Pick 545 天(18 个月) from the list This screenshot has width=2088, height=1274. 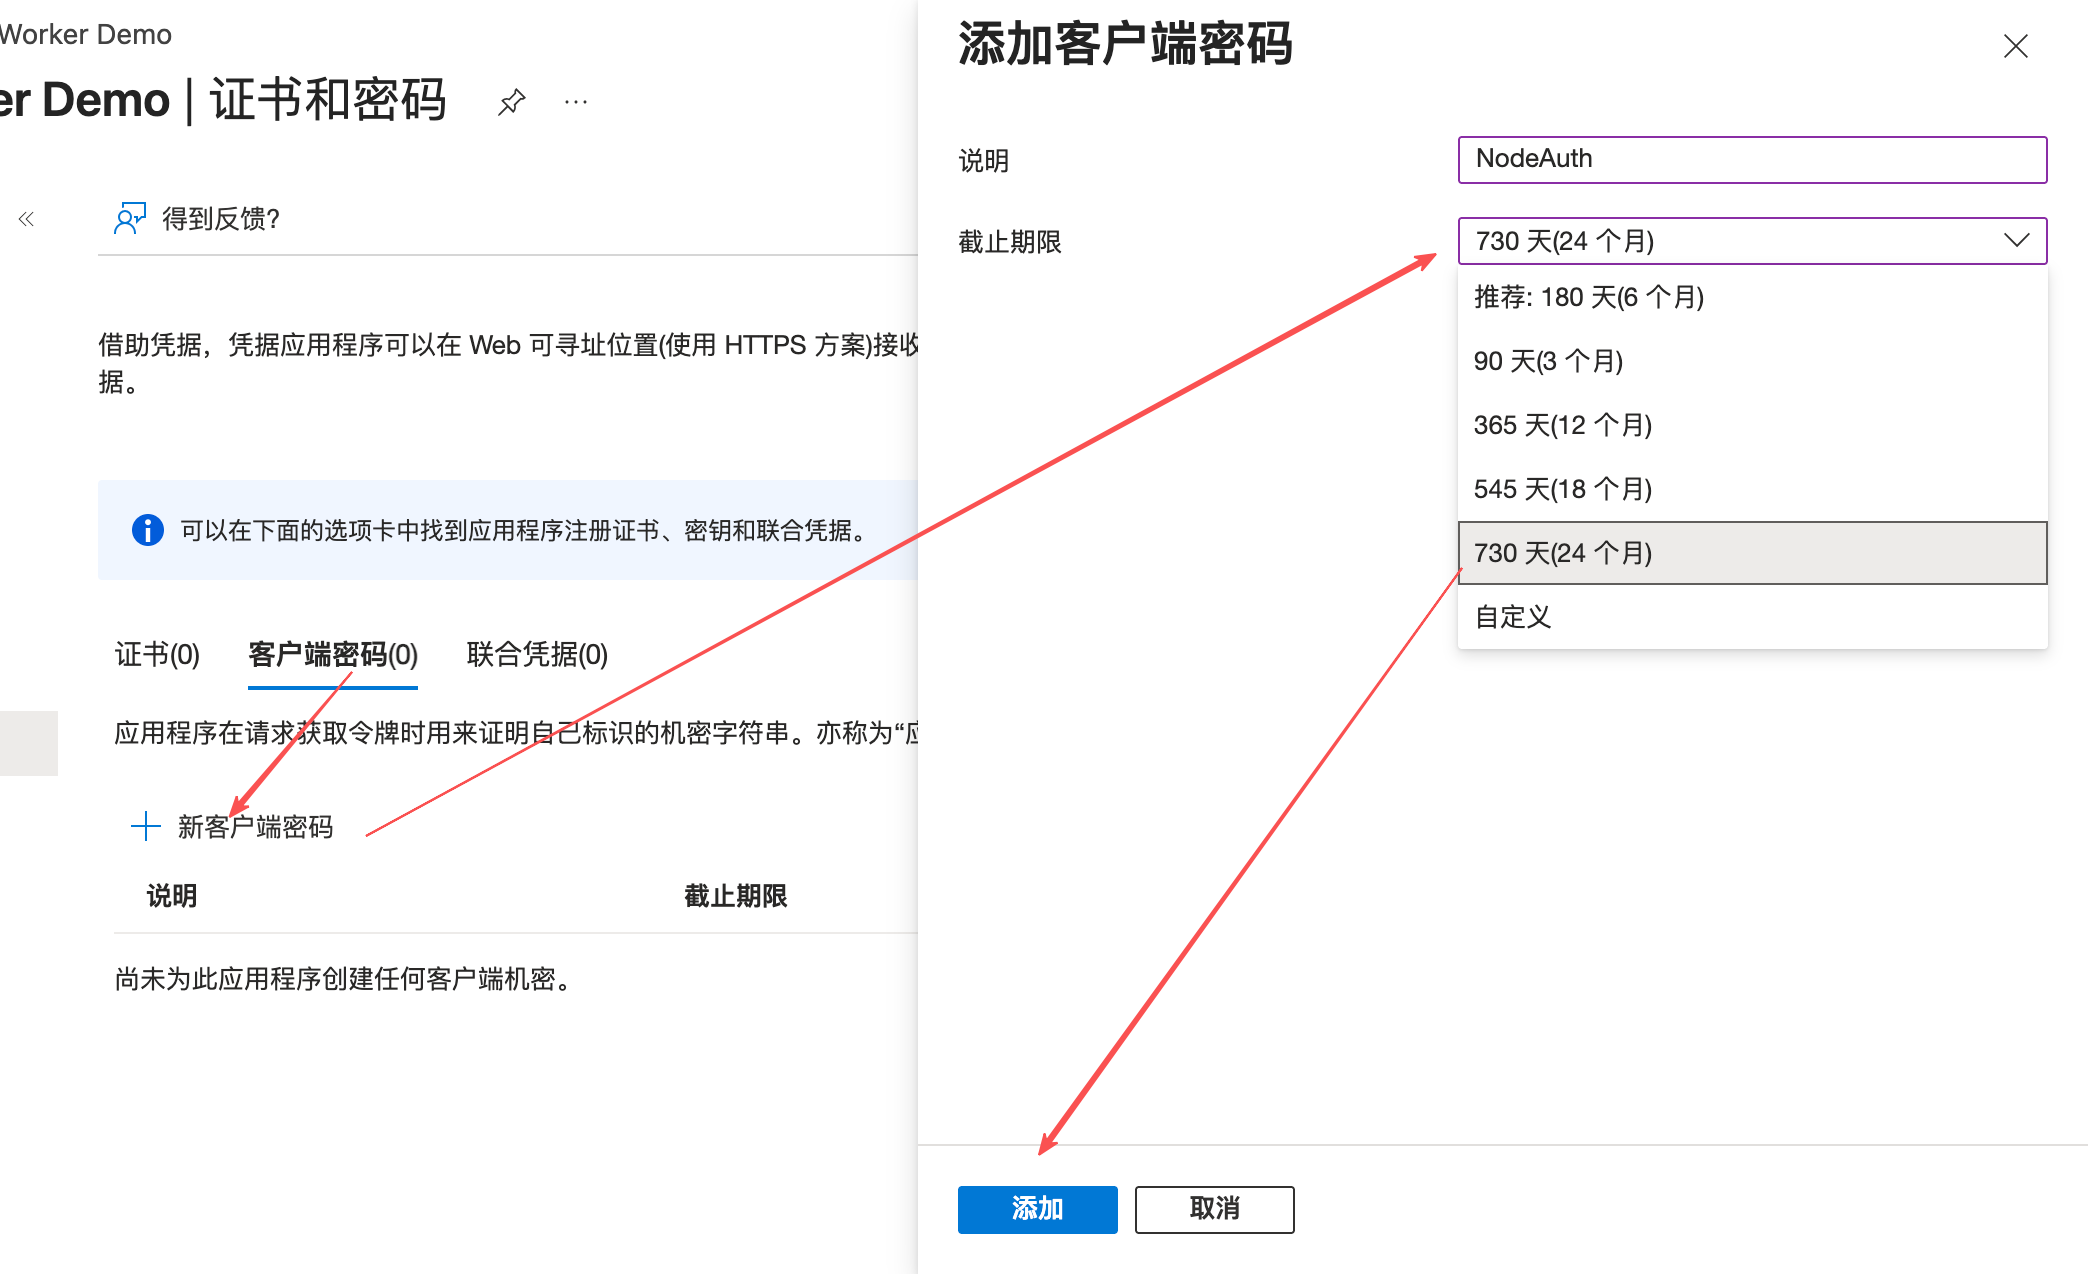[1562, 489]
